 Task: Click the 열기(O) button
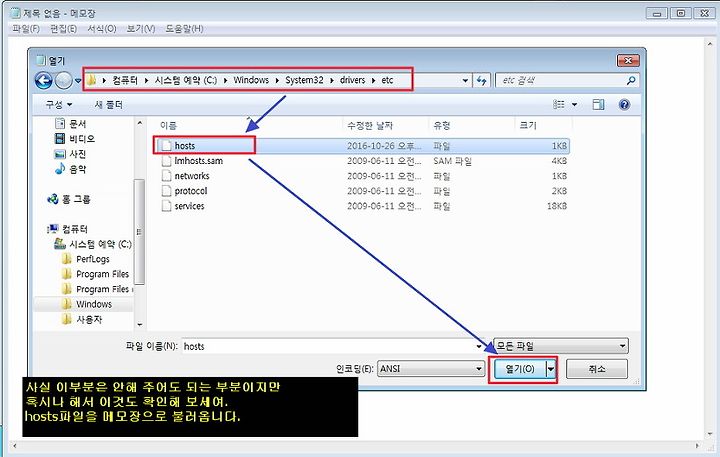(520, 368)
